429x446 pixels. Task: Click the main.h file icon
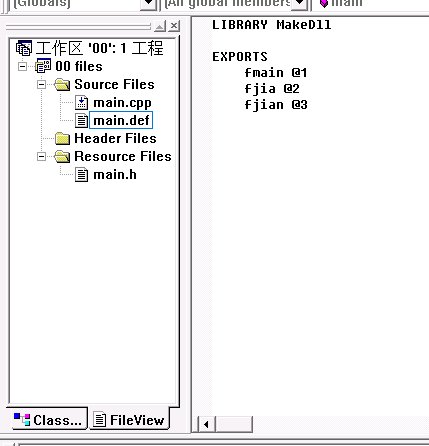click(81, 175)
